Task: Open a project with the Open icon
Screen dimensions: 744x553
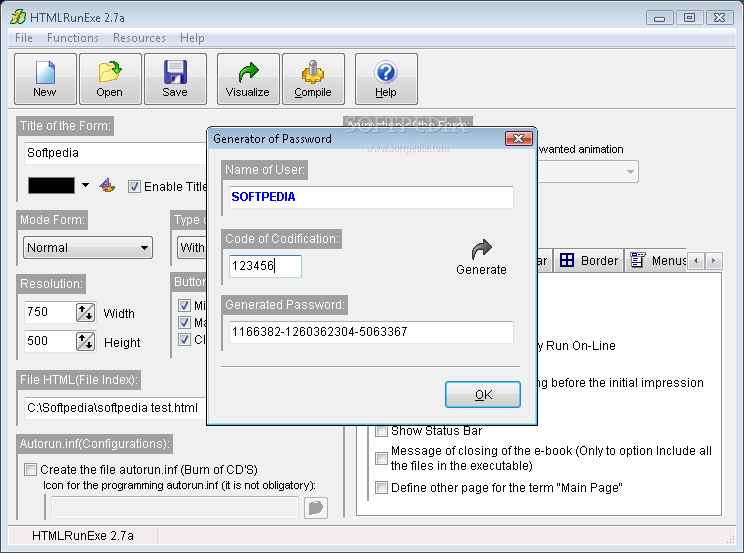Action: click(110, 73)
